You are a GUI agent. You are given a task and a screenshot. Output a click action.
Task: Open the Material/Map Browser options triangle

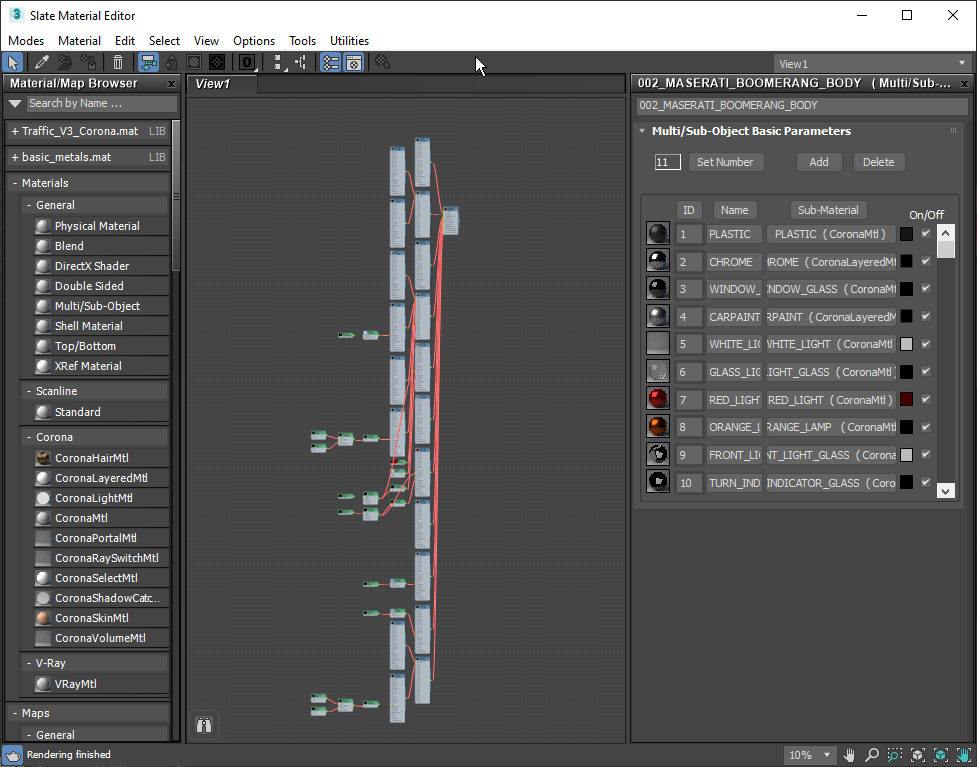click(15, 103)
